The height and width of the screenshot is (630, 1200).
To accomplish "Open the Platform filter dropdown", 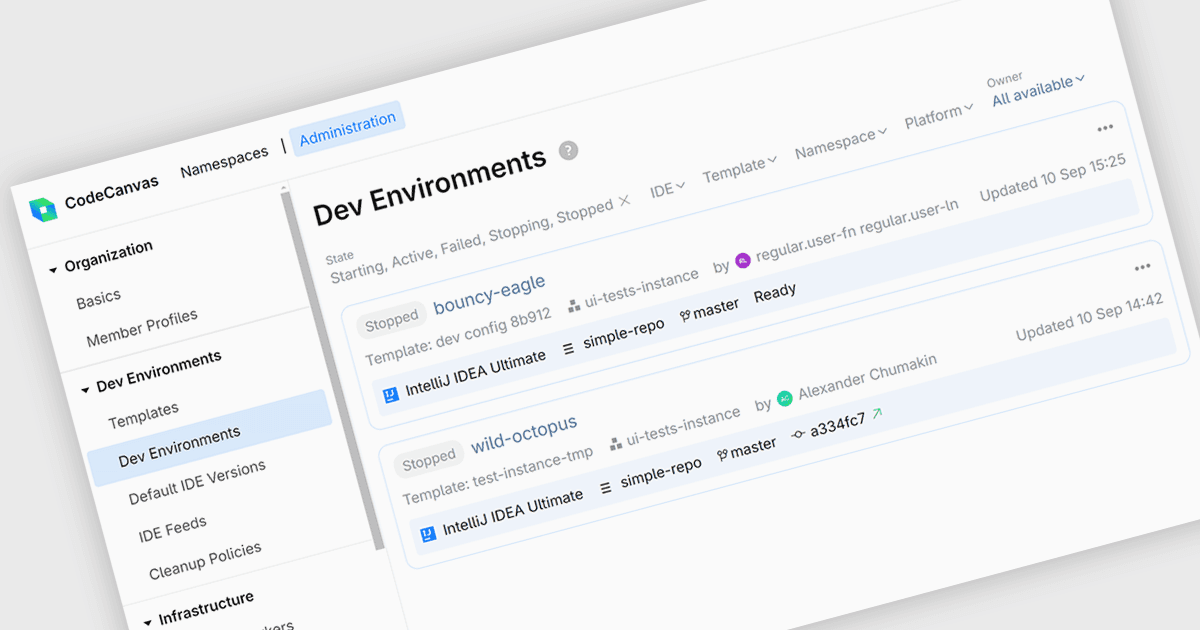I will coord(939,117).
